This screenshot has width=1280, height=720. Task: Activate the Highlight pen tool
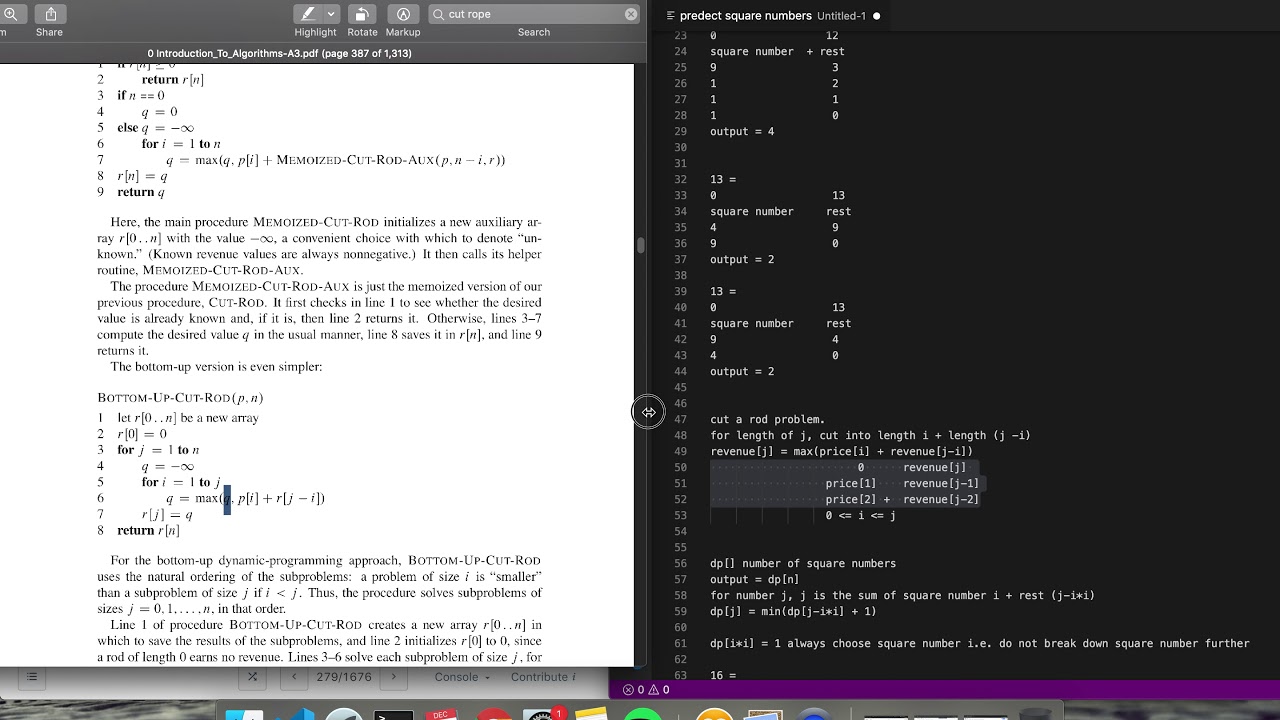coord(308,14)
